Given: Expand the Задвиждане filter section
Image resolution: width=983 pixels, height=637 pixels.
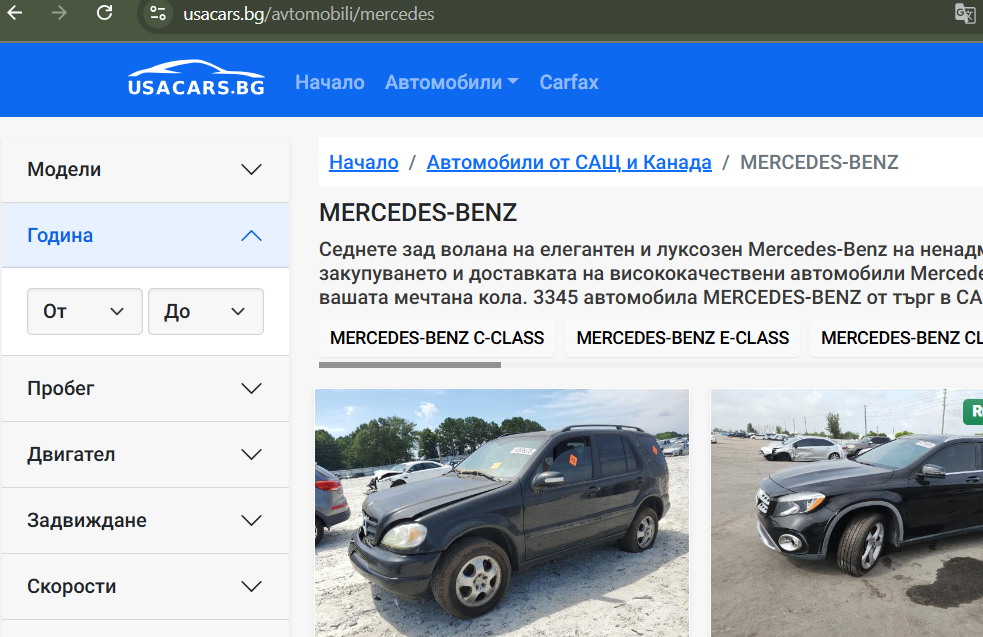Looking at the screenshot, I should coord(145,520).
